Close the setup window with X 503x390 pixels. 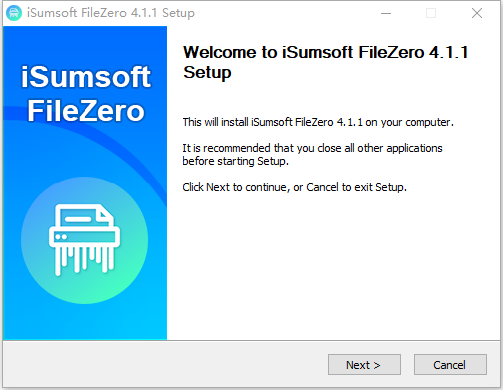[477, 13]
